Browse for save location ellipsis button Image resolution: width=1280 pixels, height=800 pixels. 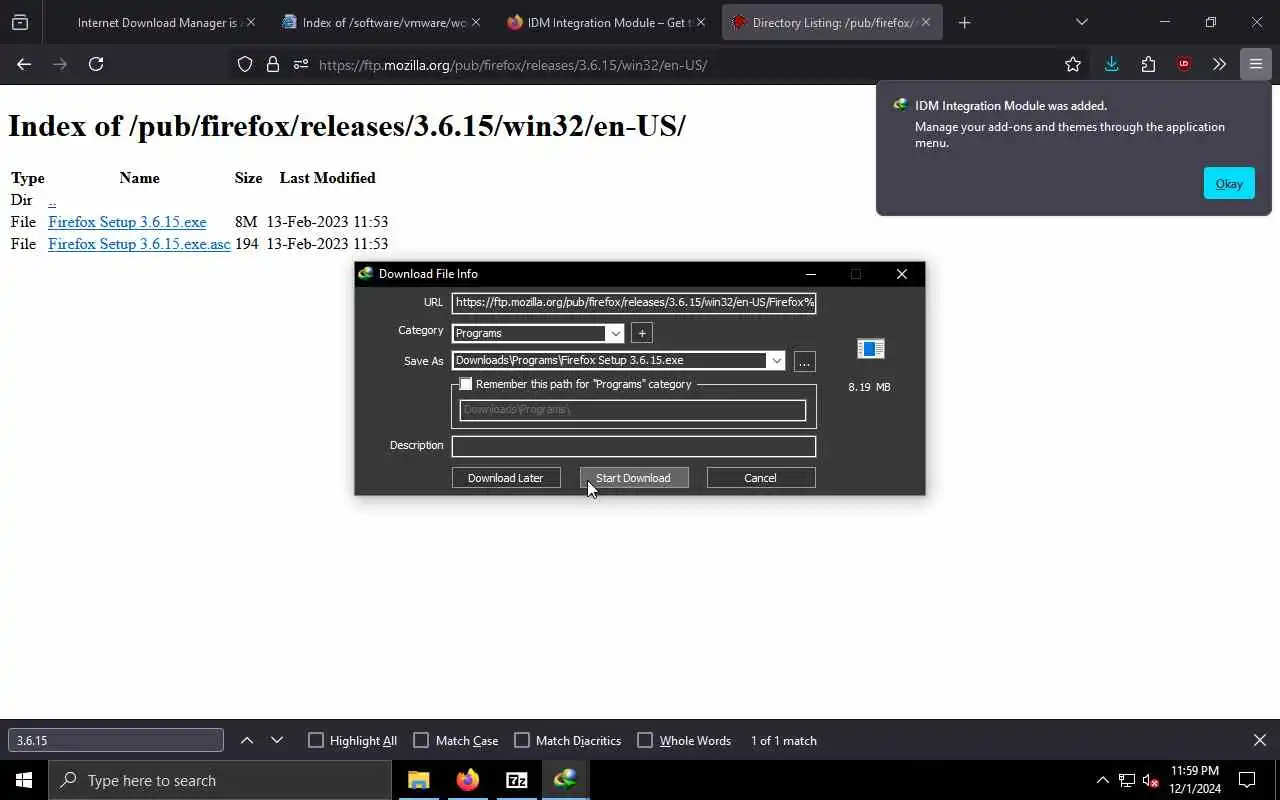(x=804, y=361)
